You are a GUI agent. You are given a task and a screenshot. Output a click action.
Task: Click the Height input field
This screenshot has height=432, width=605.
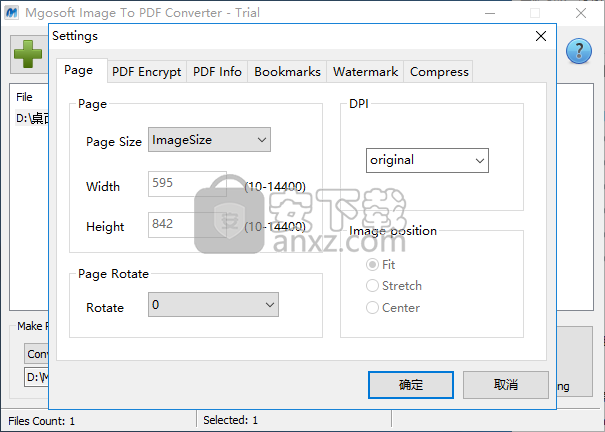tap(187, 225)
